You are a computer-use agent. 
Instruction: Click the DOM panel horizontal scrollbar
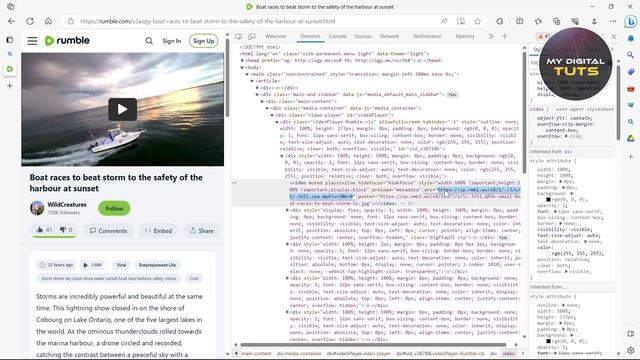tap(373, 345)
